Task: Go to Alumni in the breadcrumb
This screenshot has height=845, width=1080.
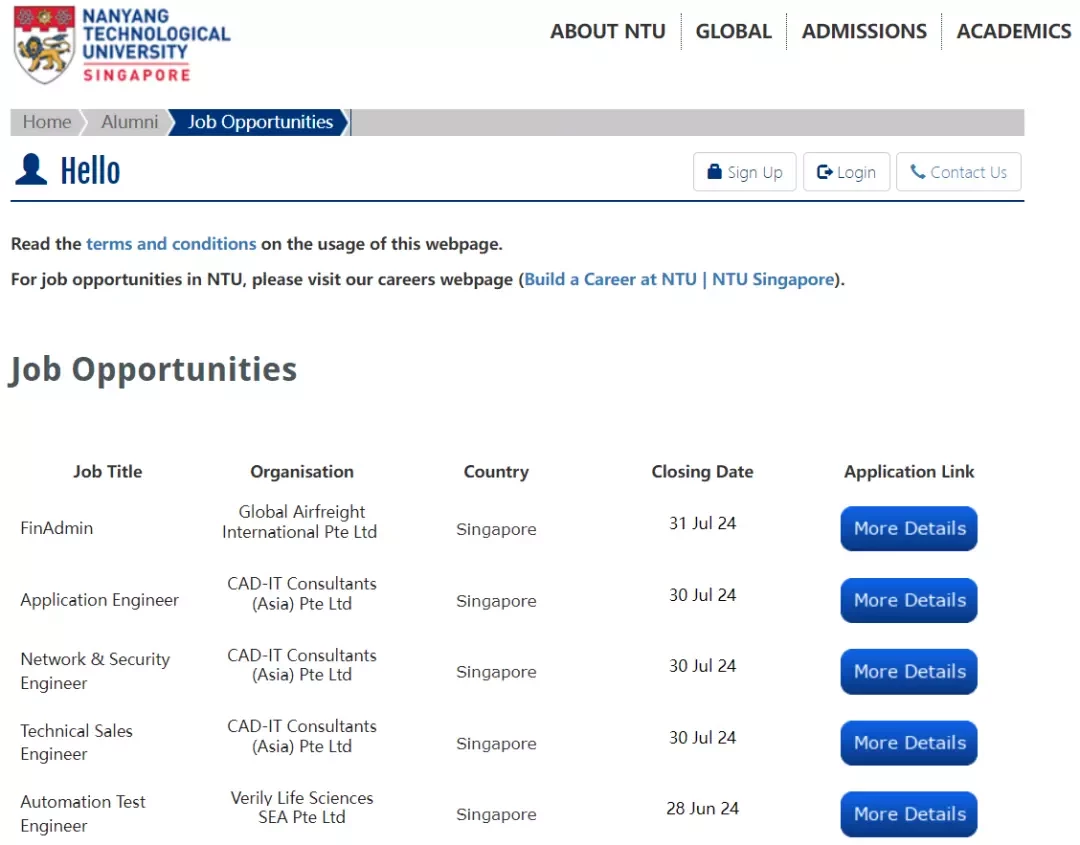Action: pyautogui.click(x=129, y=122)
